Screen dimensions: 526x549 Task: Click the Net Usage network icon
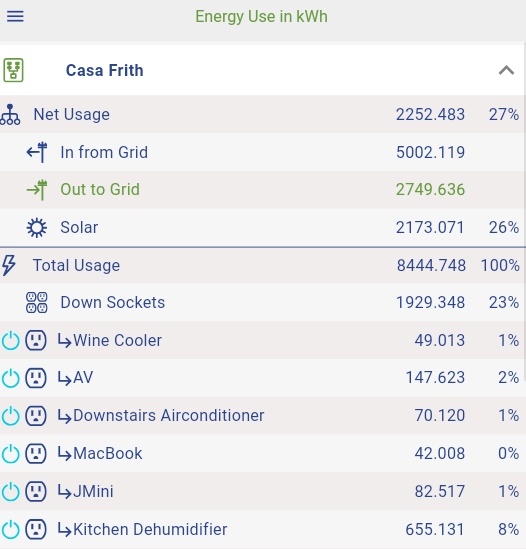pos(10,114)
